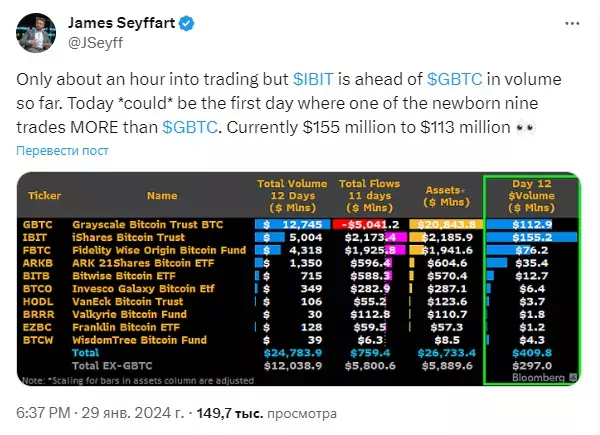This screenshot has width=600, height=435.
Task: Click the 149,7 тыс. просмотра views count
Action: coord(267,413)
